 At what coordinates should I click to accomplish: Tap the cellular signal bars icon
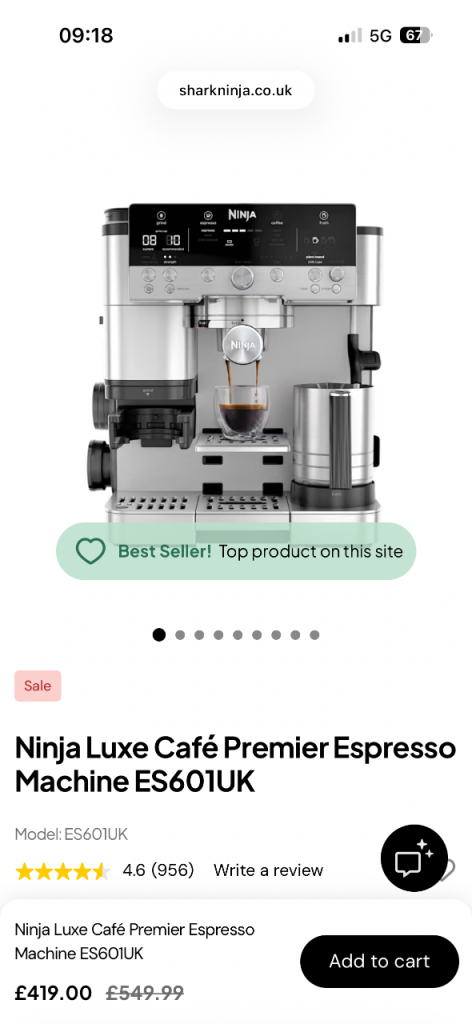[349, 36]
